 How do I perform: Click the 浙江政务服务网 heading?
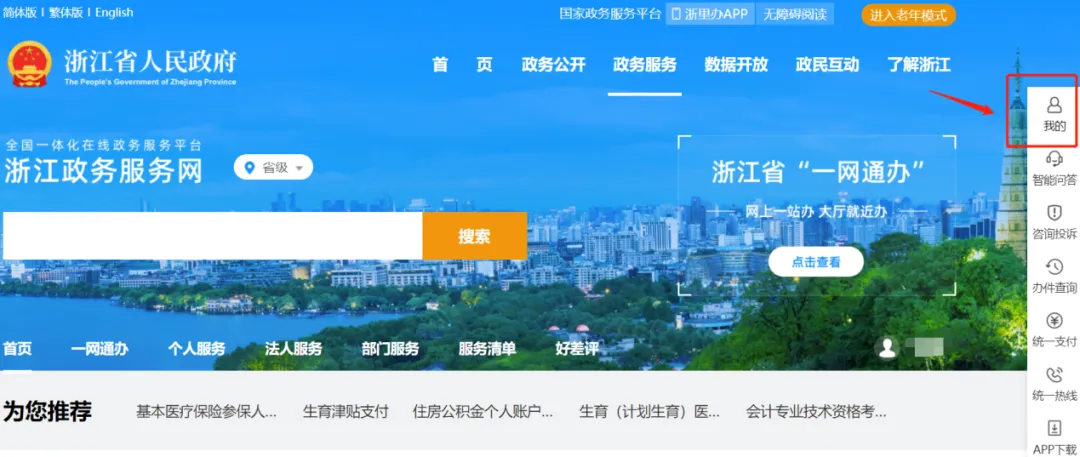(103, 171)
